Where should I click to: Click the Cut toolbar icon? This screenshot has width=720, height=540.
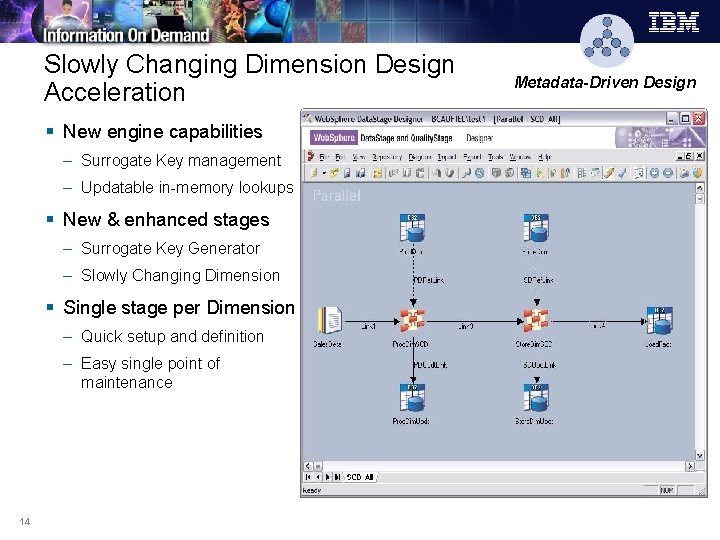(x=394, y=173)
